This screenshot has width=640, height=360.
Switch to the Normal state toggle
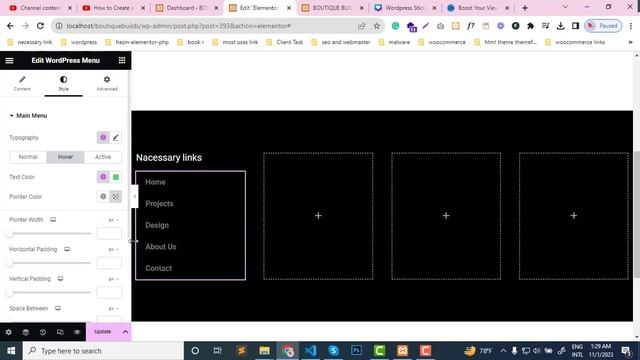(x=28, y=157)
